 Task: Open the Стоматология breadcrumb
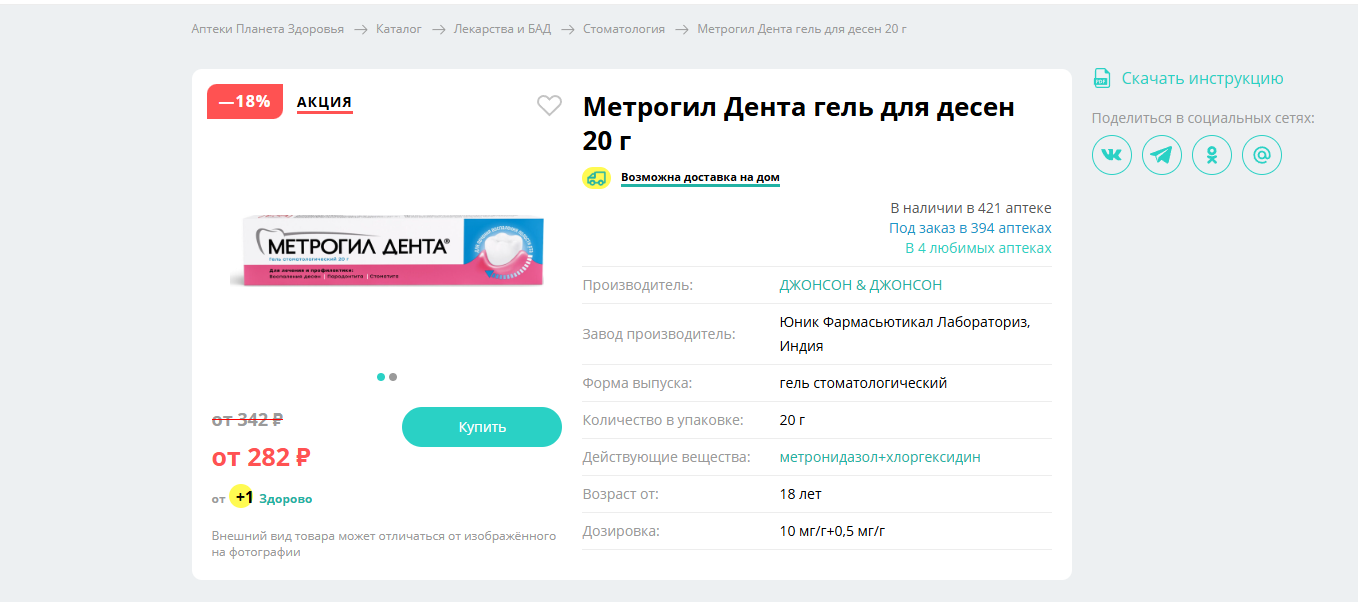click(624, 29)
